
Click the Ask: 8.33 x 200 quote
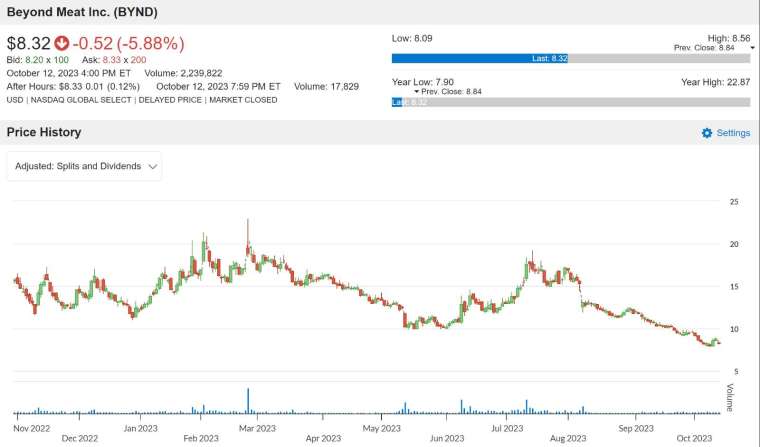tap(114, 60)
